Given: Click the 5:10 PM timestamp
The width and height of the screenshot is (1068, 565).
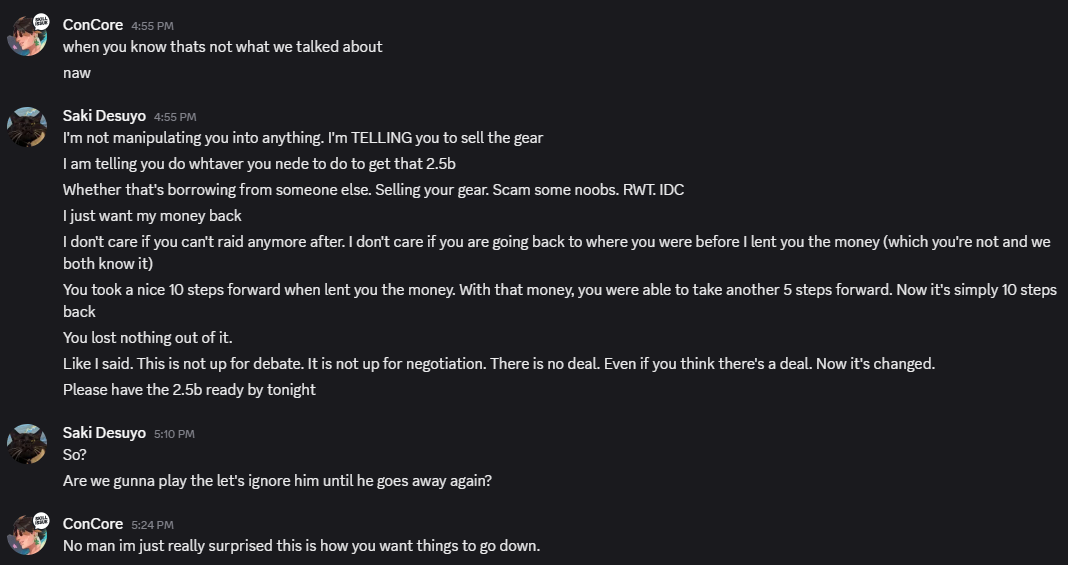Looking at the screenshot, I should [x=174, y=434].
